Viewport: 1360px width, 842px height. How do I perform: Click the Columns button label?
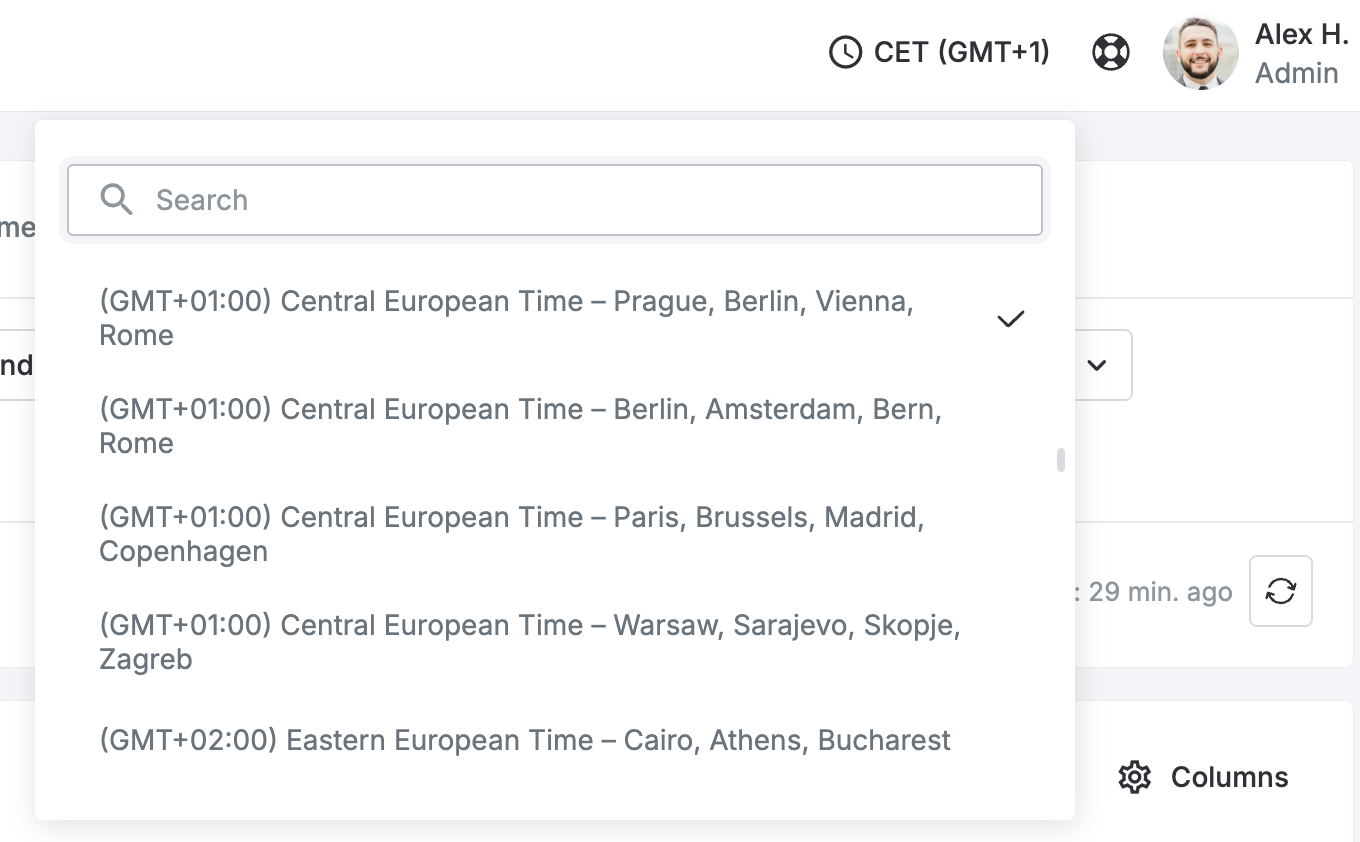tap(1229, 777)
